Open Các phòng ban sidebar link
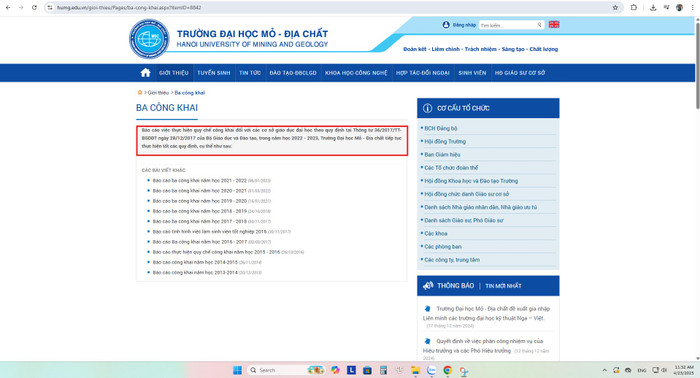 (x=443, y=246)
